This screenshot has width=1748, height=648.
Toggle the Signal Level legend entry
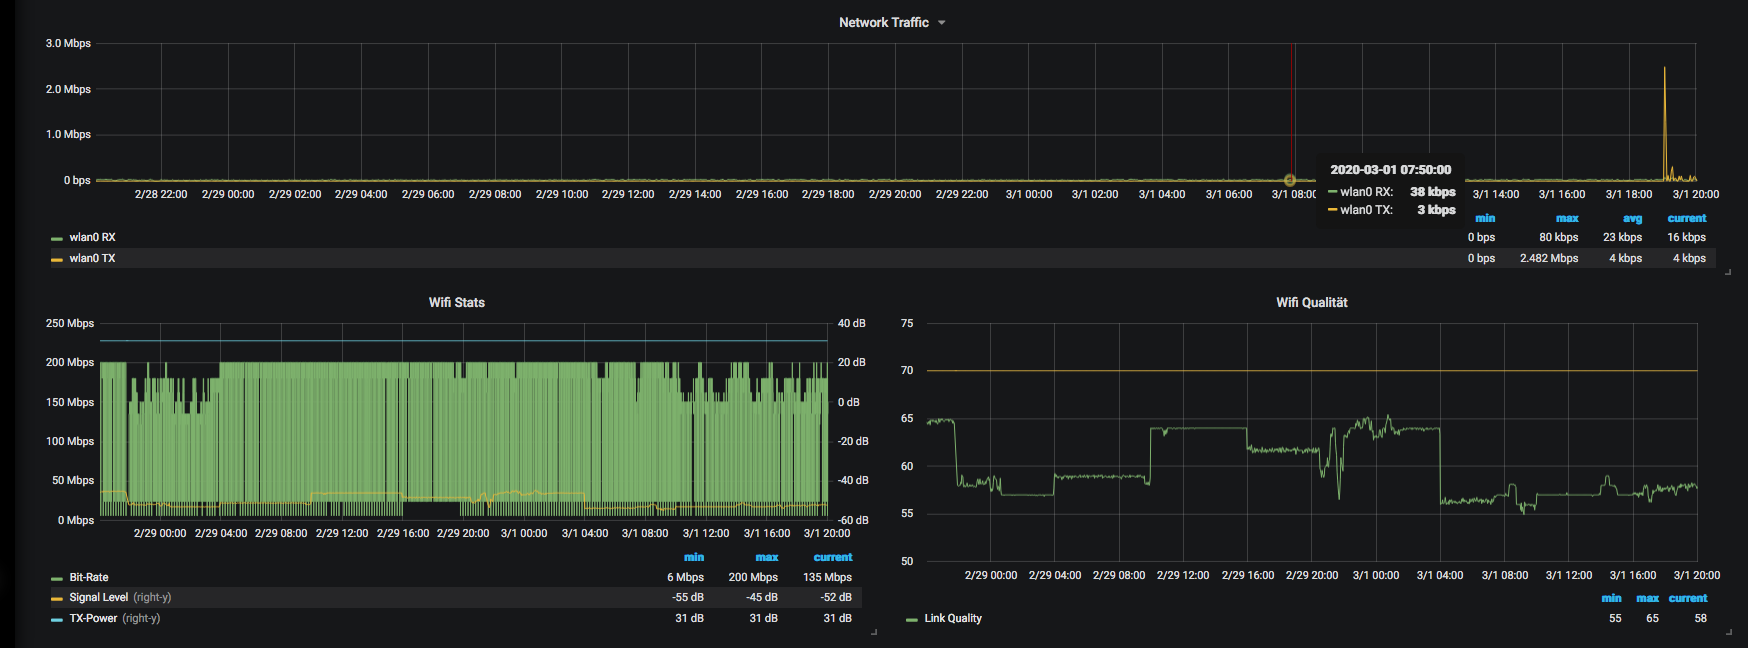coord(98,597)
